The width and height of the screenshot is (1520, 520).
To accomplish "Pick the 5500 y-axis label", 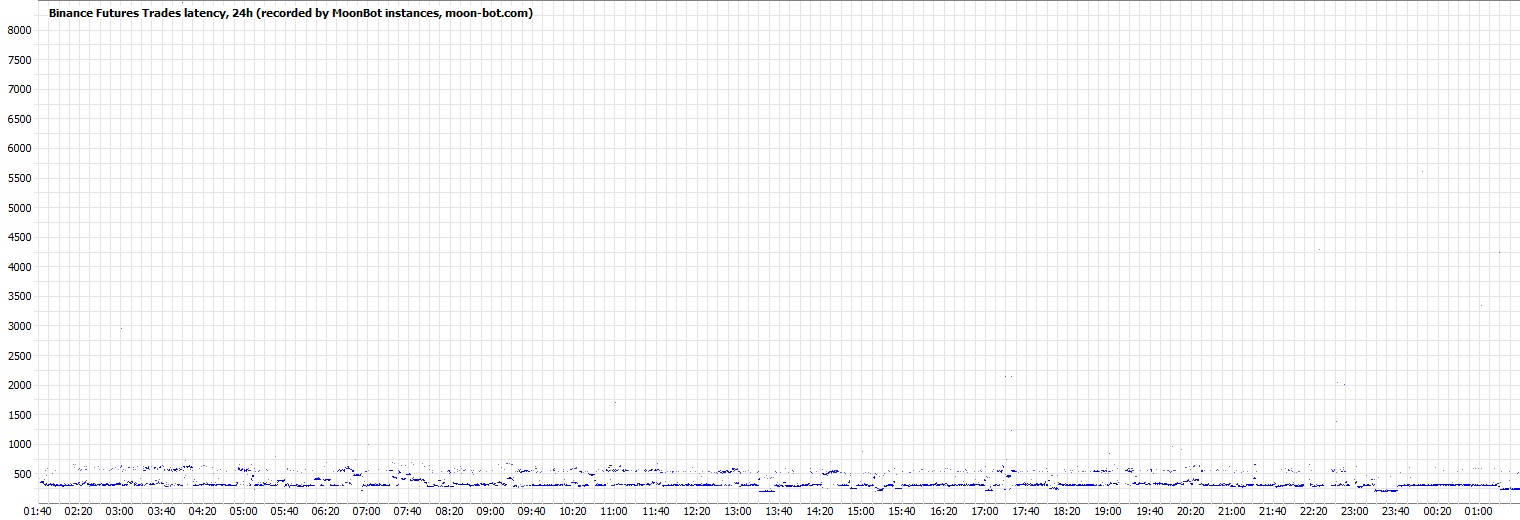I will coord(20,178).
